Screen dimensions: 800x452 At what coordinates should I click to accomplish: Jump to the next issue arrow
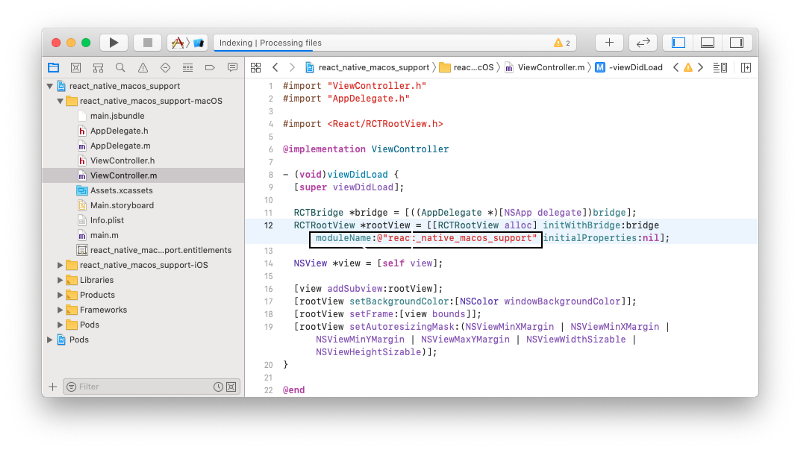coord(701,67)
